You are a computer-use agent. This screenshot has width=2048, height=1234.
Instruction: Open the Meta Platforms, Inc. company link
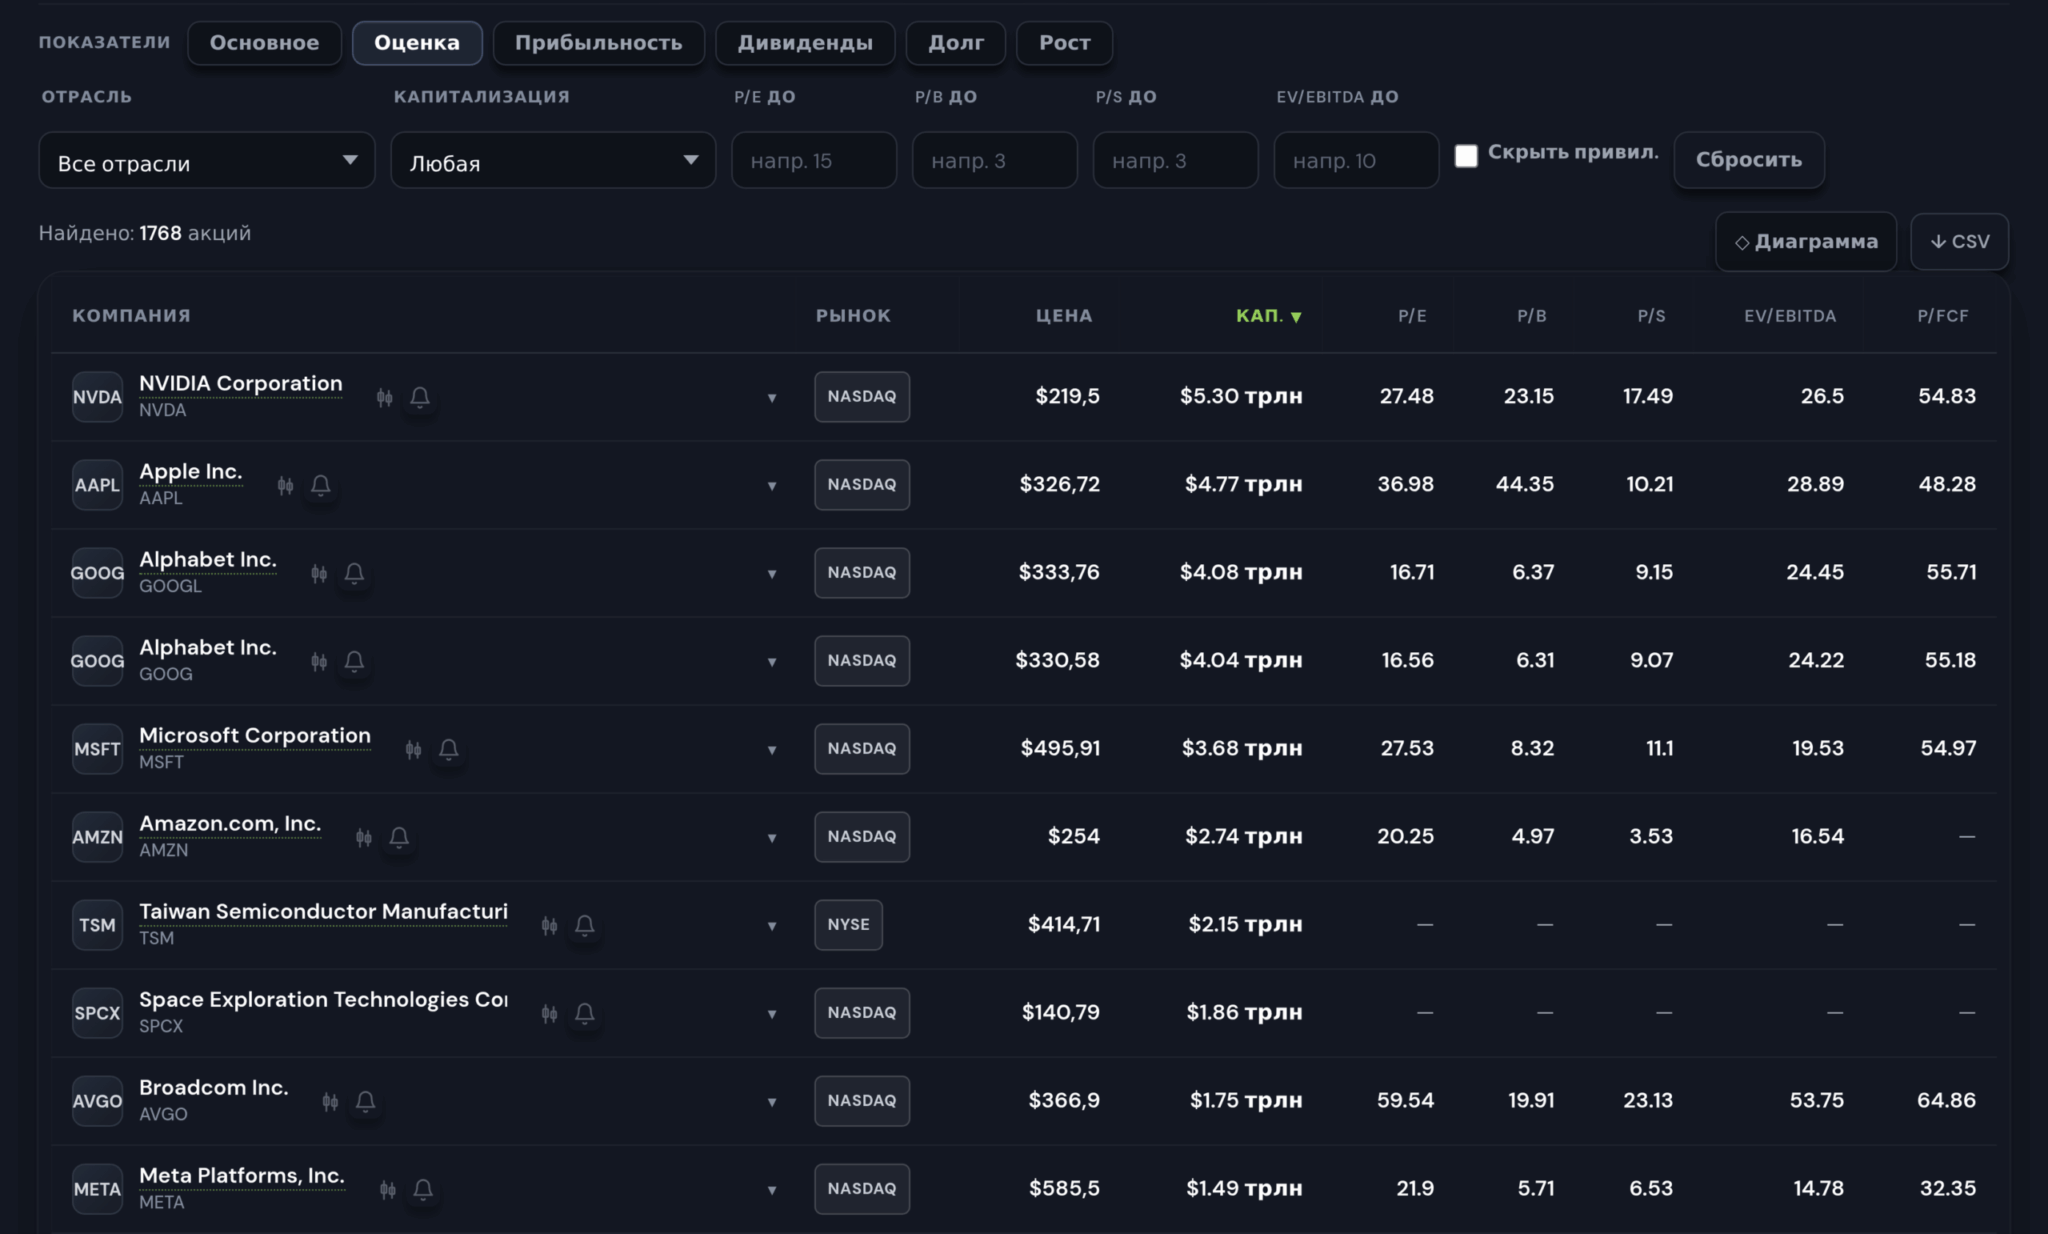[242, 1175]
